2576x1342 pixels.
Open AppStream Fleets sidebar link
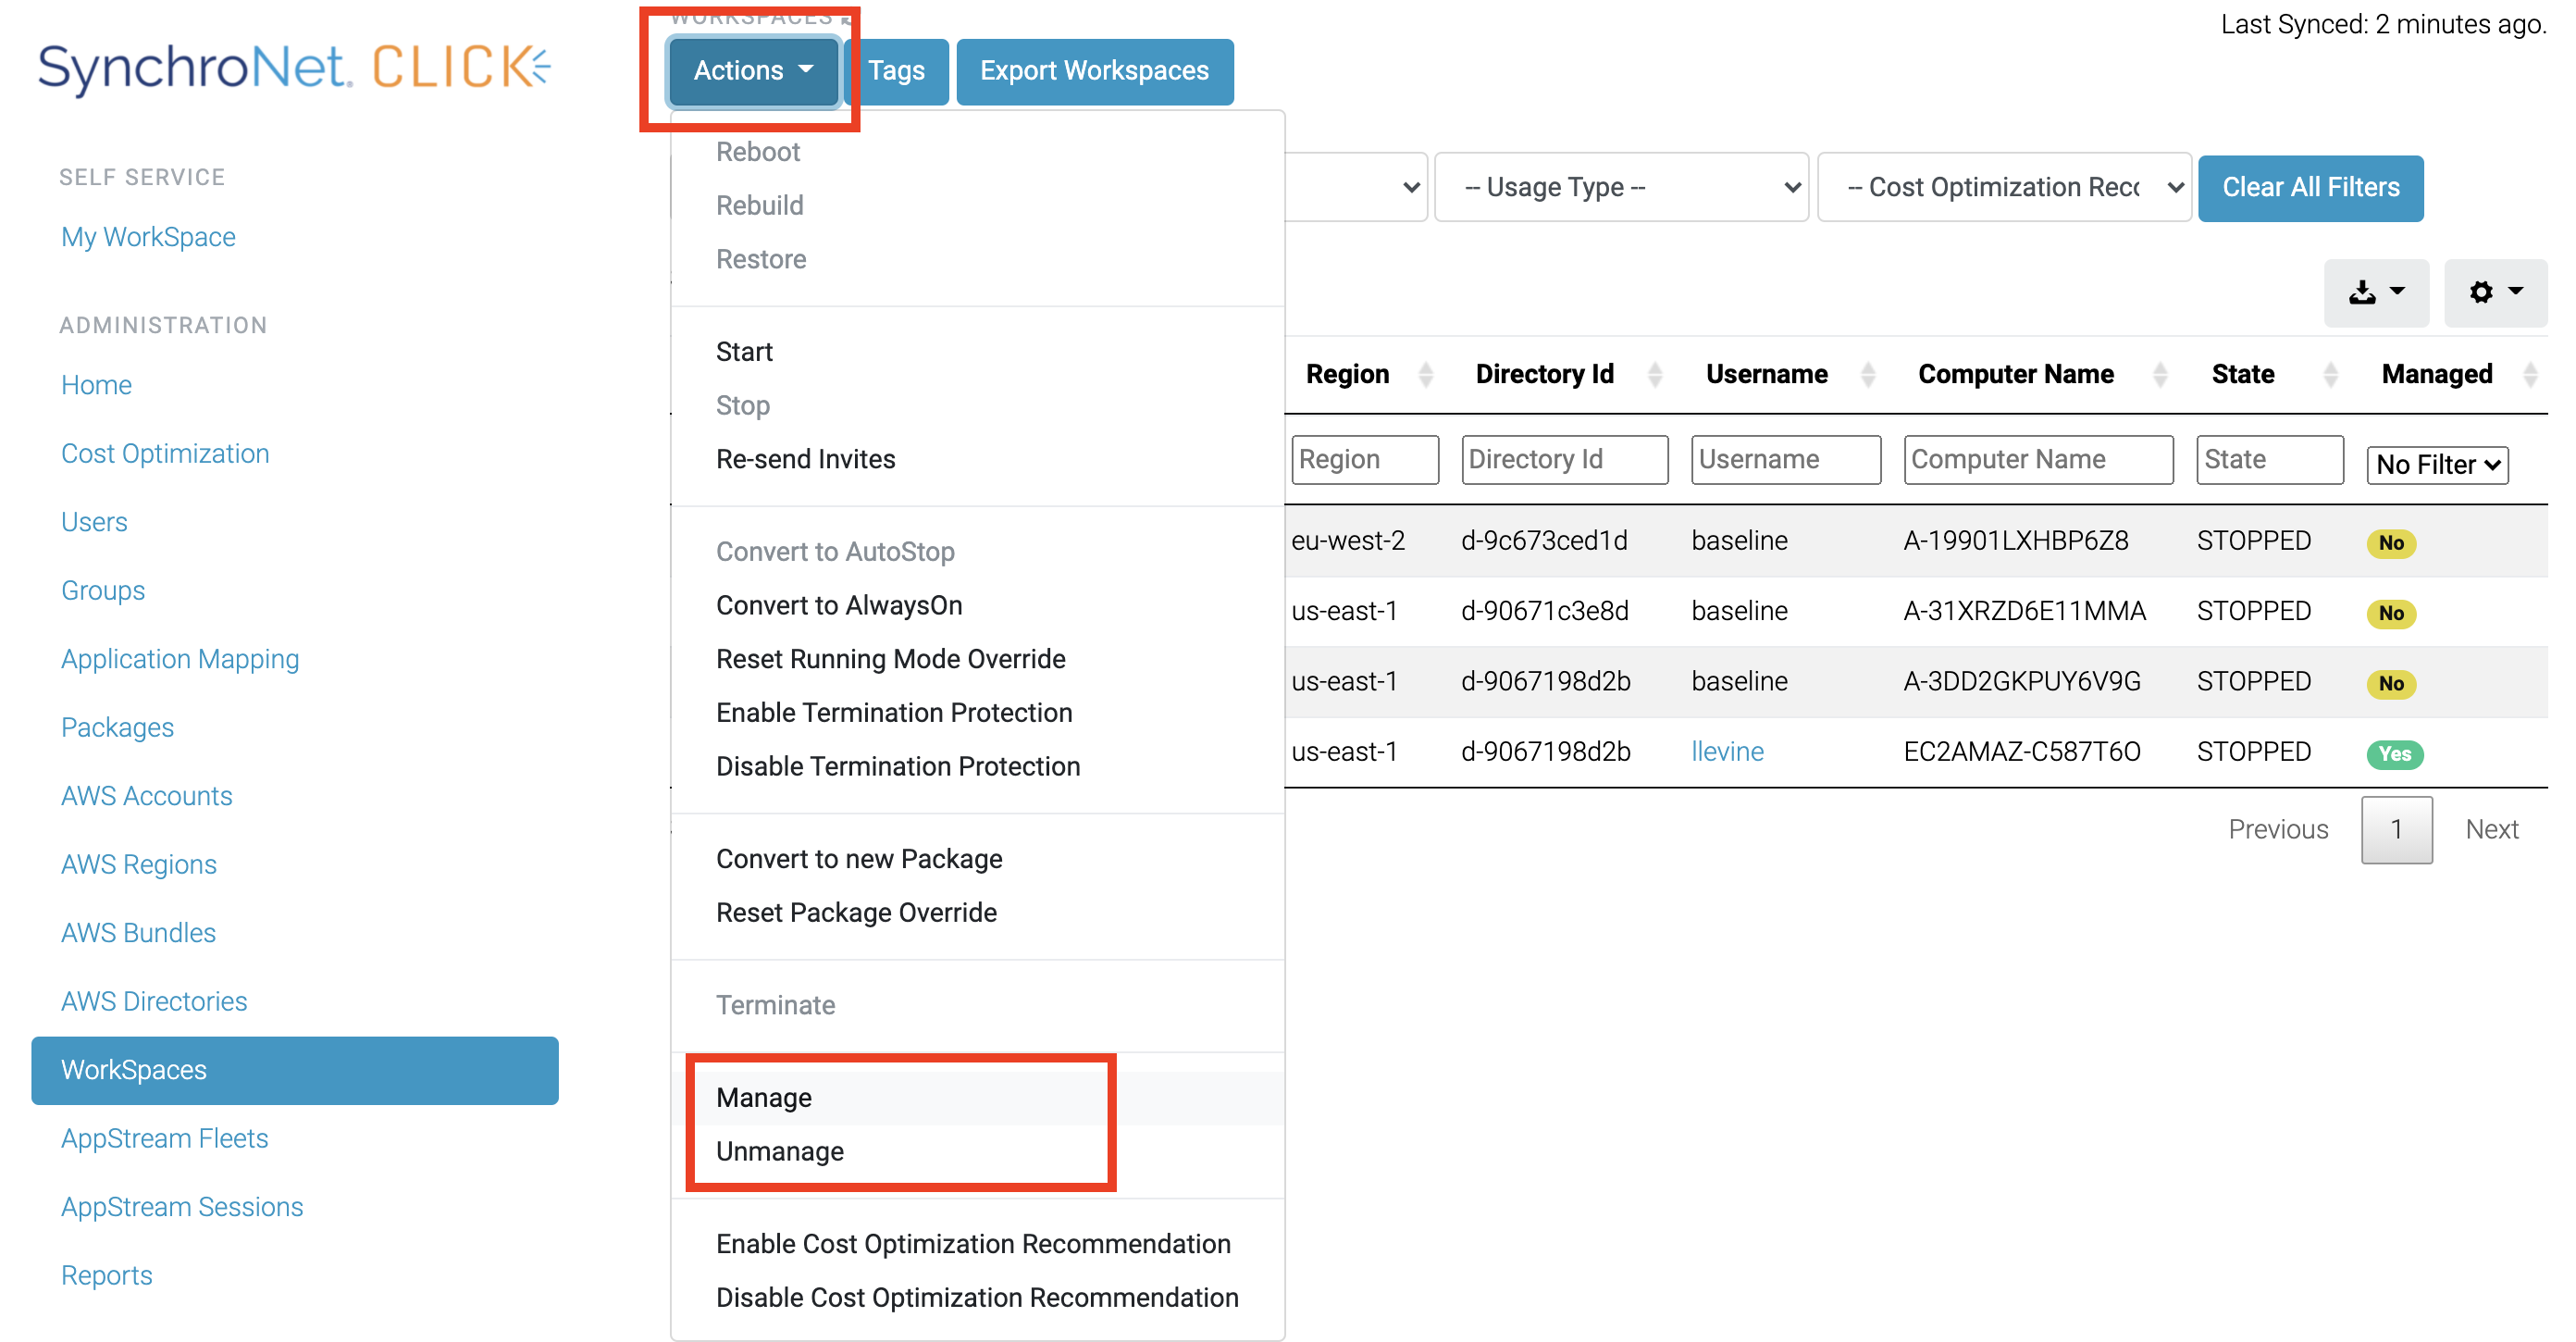(x=164, y=1138)
